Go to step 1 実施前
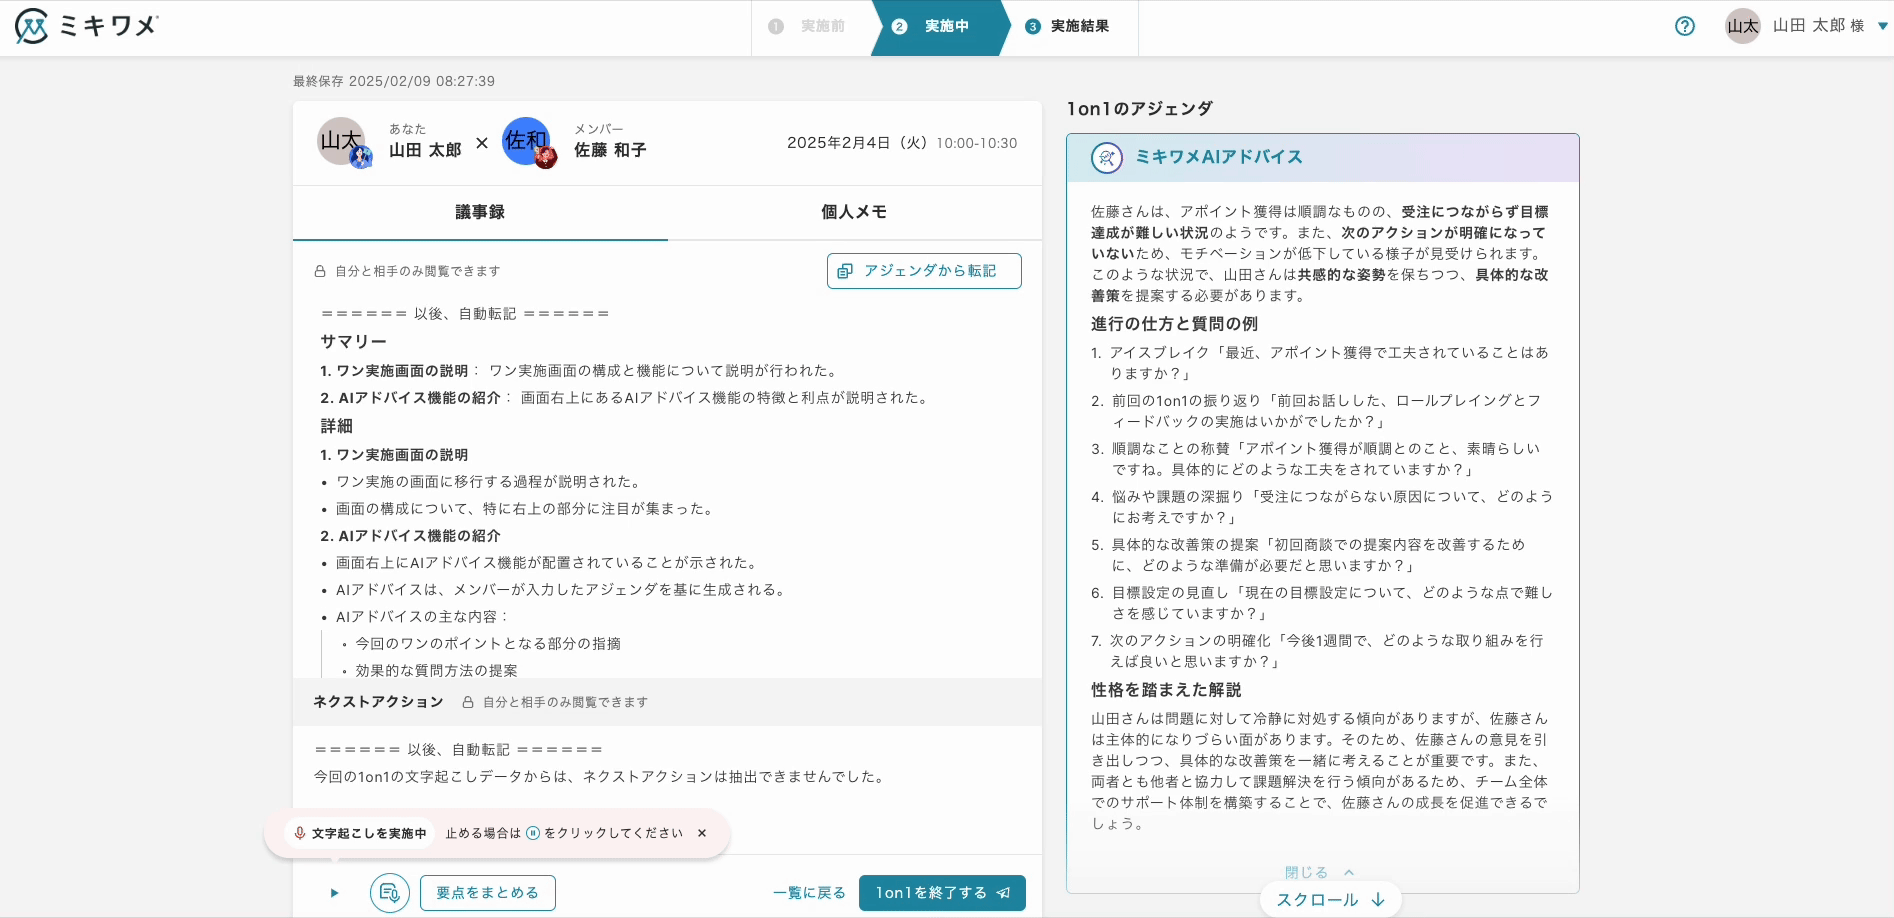The width and height of the screenshot is (1894, 918). click(x=810, y=26)
